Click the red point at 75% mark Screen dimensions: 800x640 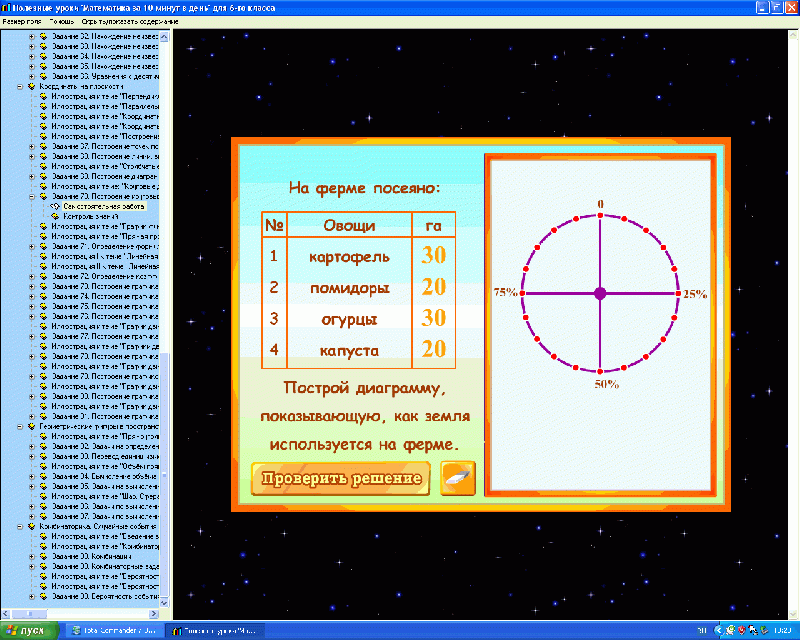[522, 293]
